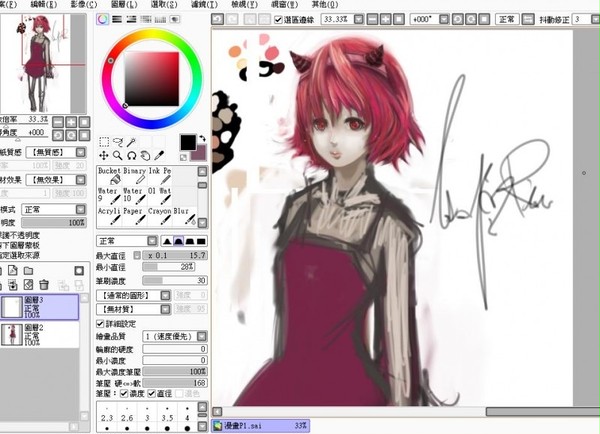Choose the Crayon brush tool

[x=160, y=216]
